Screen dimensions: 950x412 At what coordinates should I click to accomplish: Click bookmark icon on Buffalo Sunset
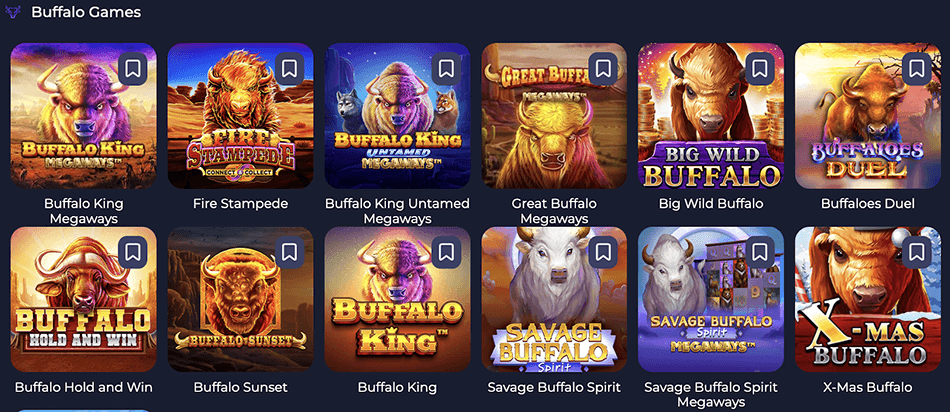(x=290, y=252)
